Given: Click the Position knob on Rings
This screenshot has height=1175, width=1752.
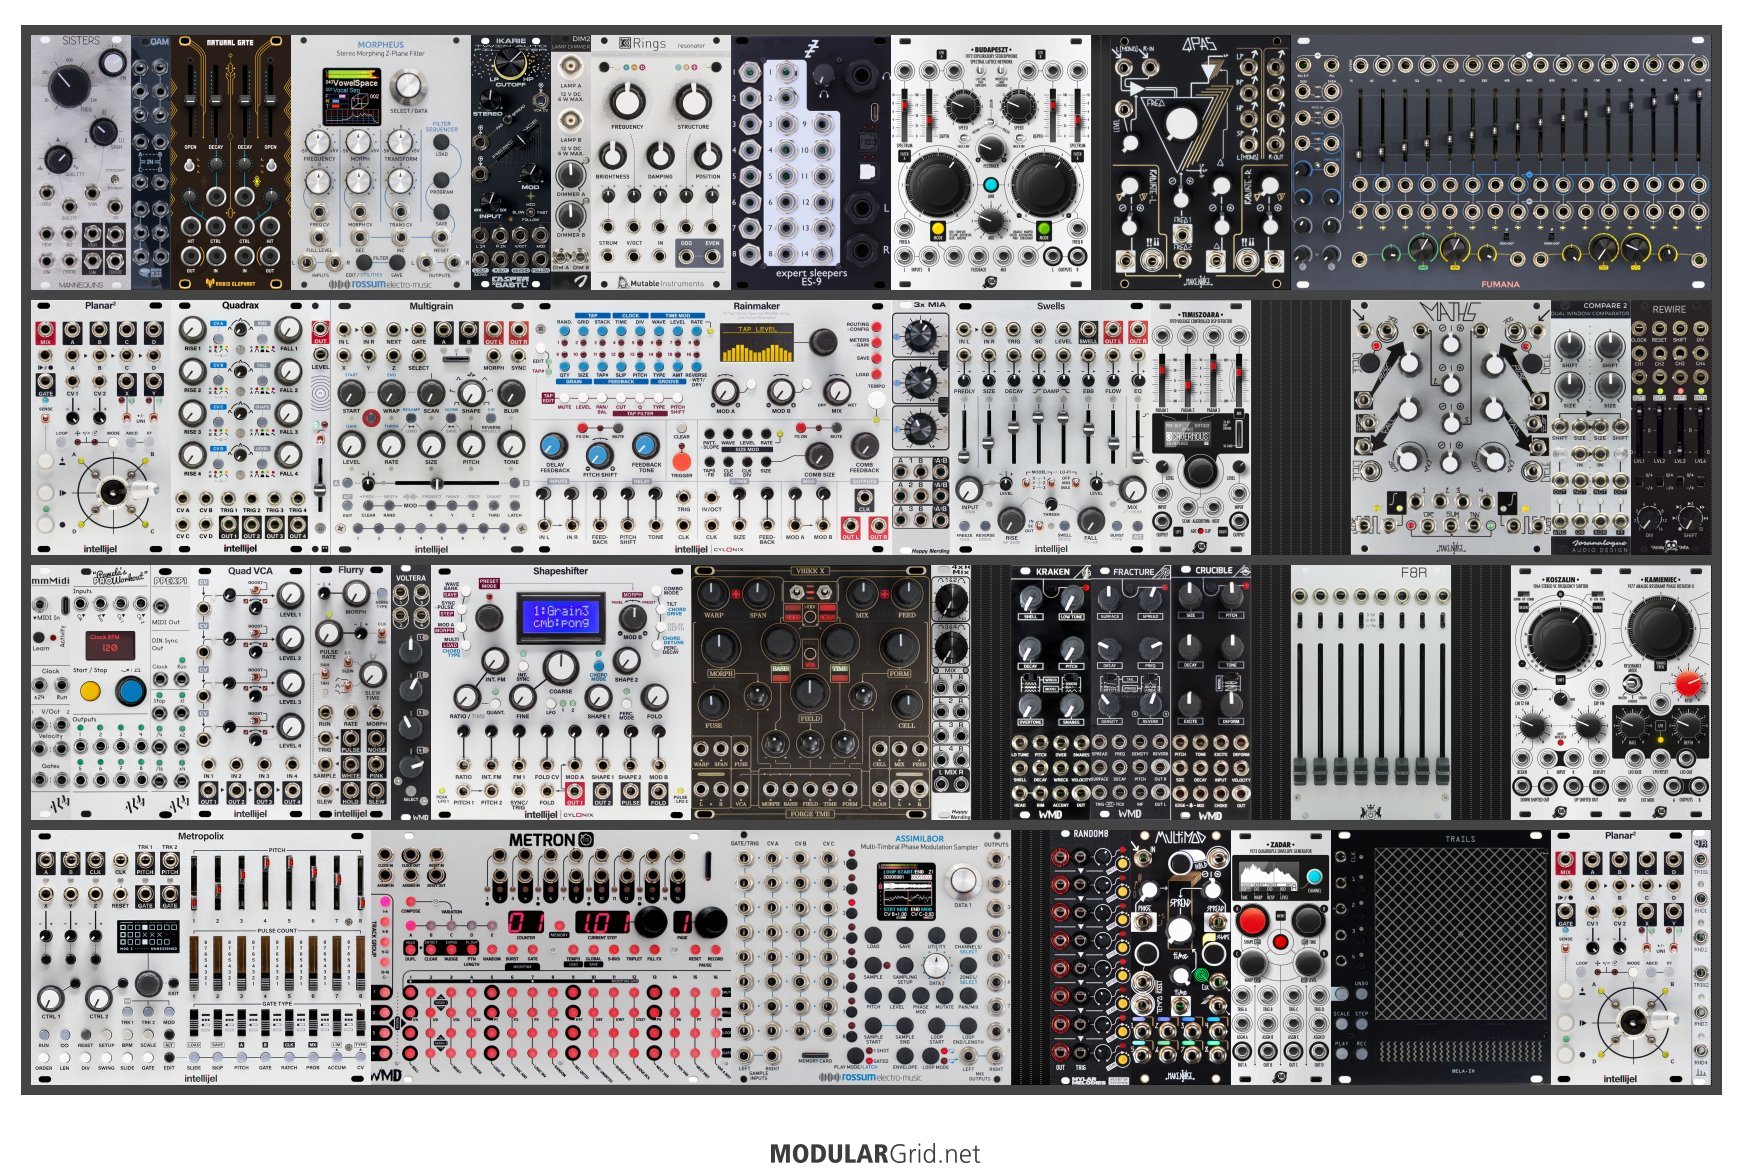Looking at the screenshot, I should pos(707,156).
